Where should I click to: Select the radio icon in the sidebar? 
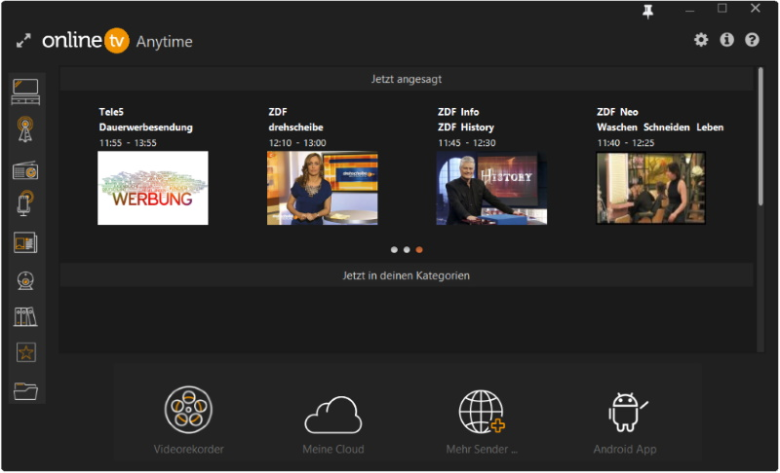[25, 170]
